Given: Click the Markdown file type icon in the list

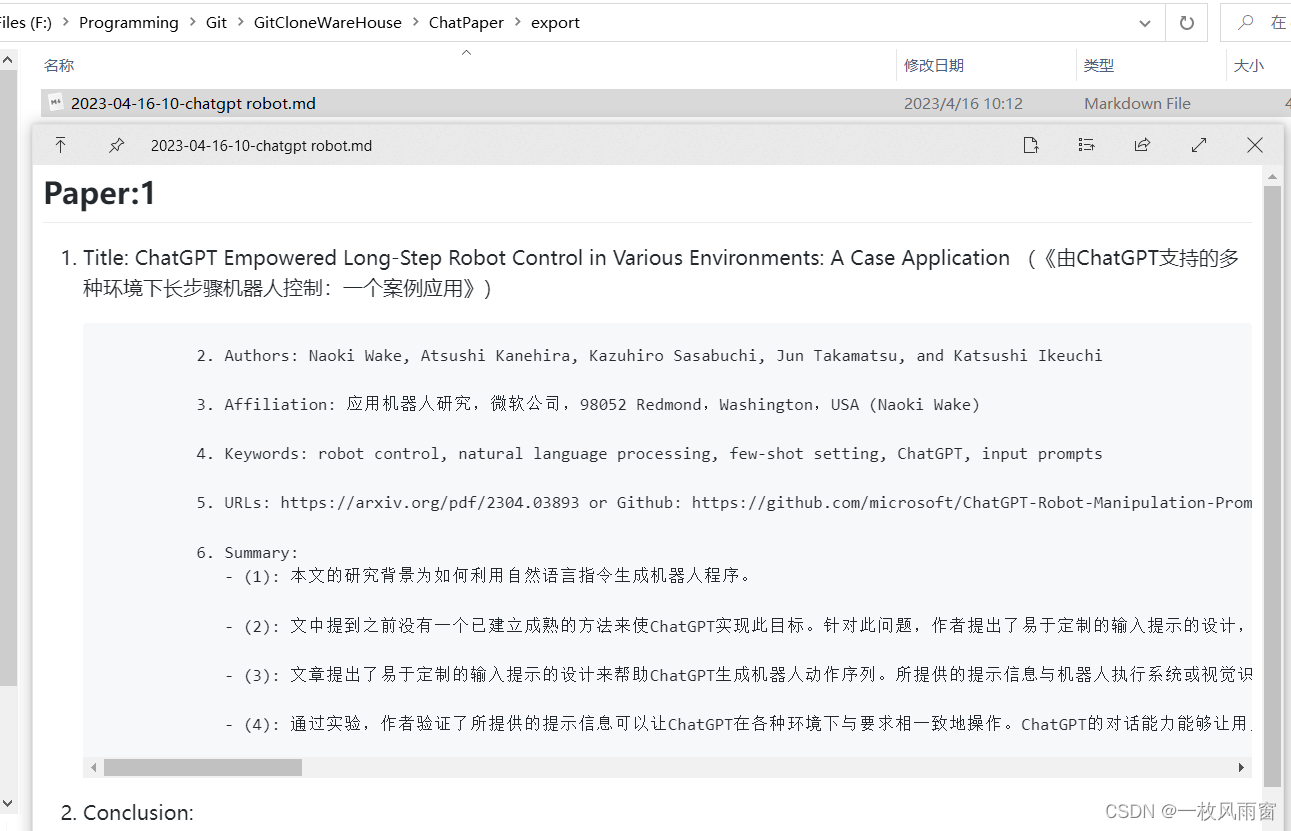Looking at the screenshot, I should click(x=54, y=102).
